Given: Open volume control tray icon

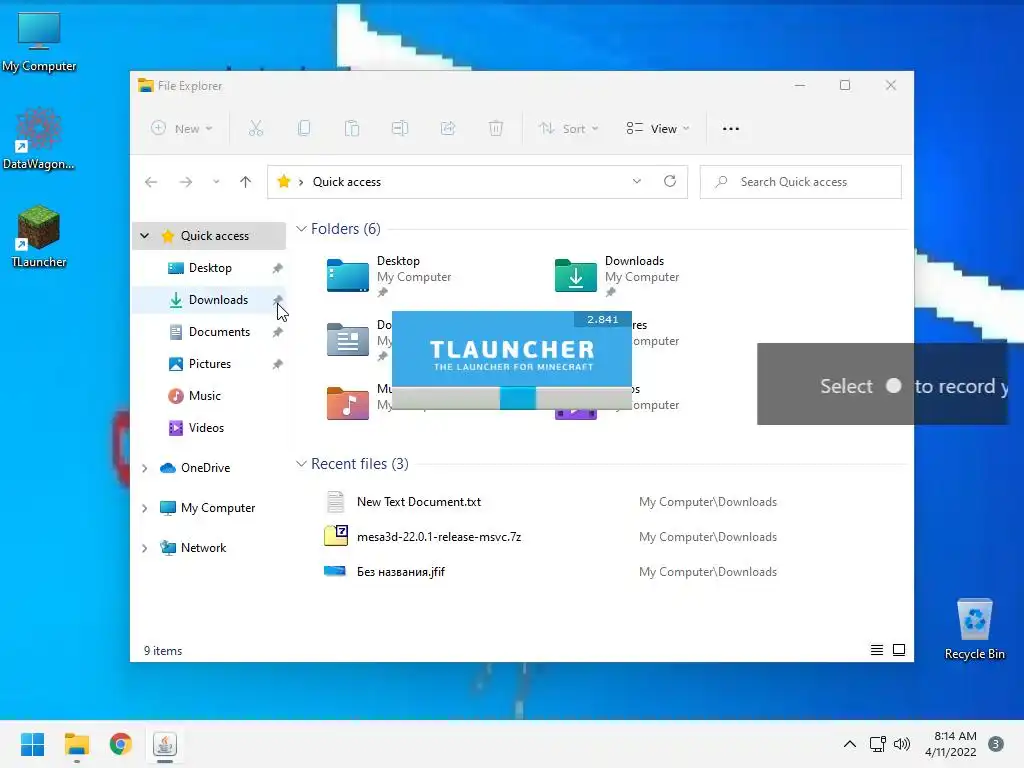Looking at the screenshot, I should 902,744.
